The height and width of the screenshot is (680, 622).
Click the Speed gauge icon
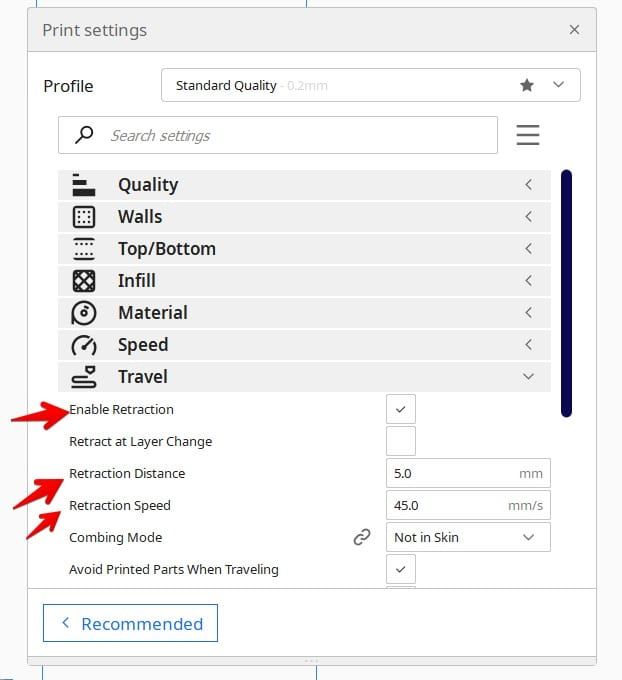[x=84, y=345]
